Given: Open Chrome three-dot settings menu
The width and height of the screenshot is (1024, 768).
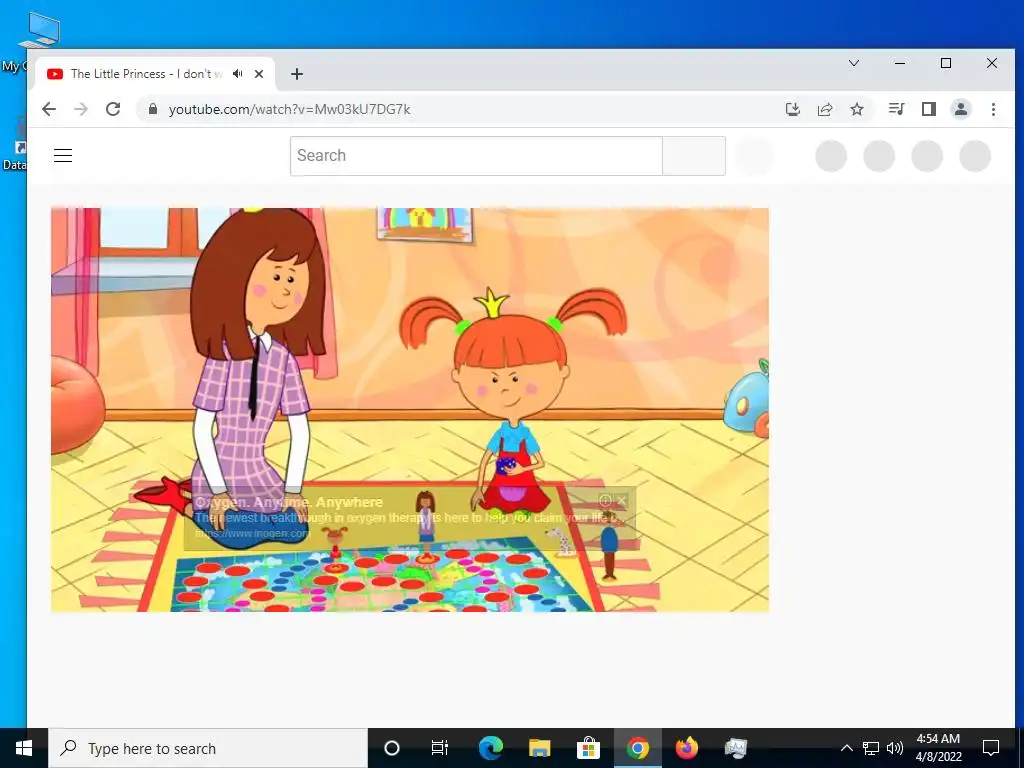Looking at the screenshot, I should point(993,109).
